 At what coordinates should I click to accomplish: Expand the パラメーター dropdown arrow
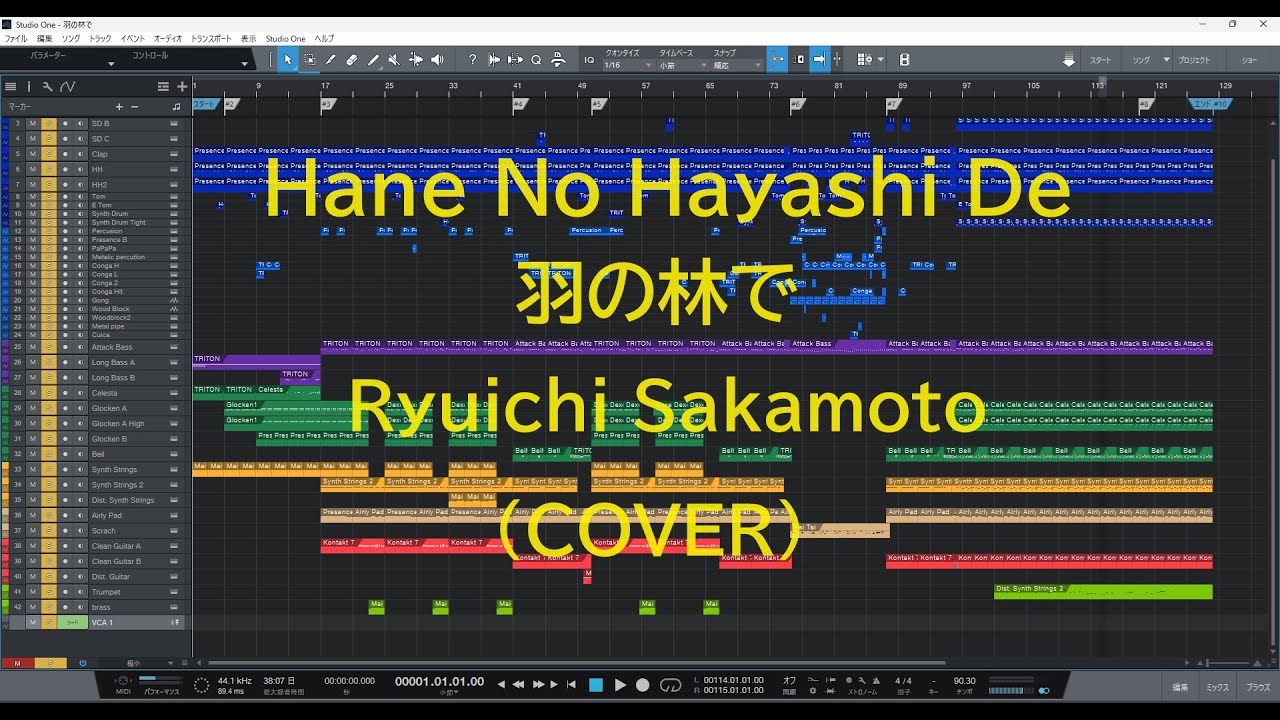pyautogui.click(x=112, y=64)
